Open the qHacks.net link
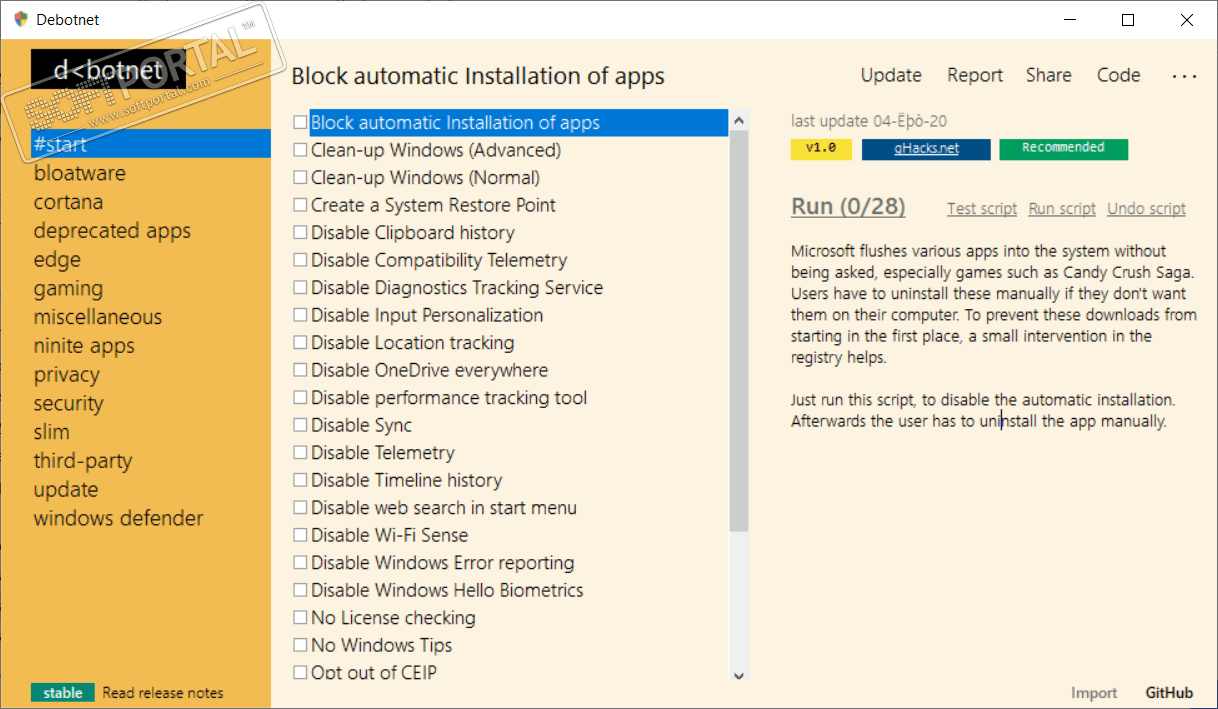 [926, 149]
